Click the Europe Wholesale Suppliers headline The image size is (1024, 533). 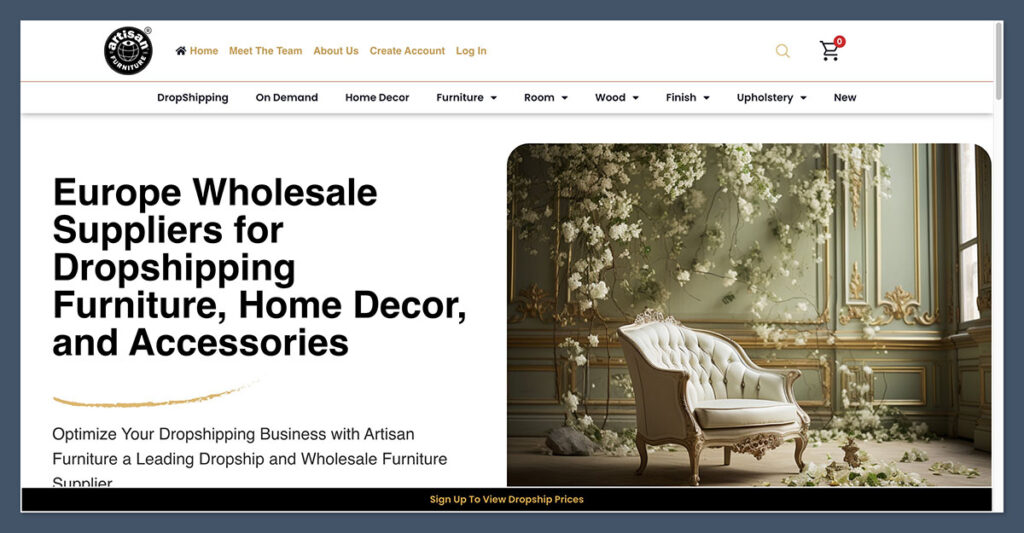point(259,268)
